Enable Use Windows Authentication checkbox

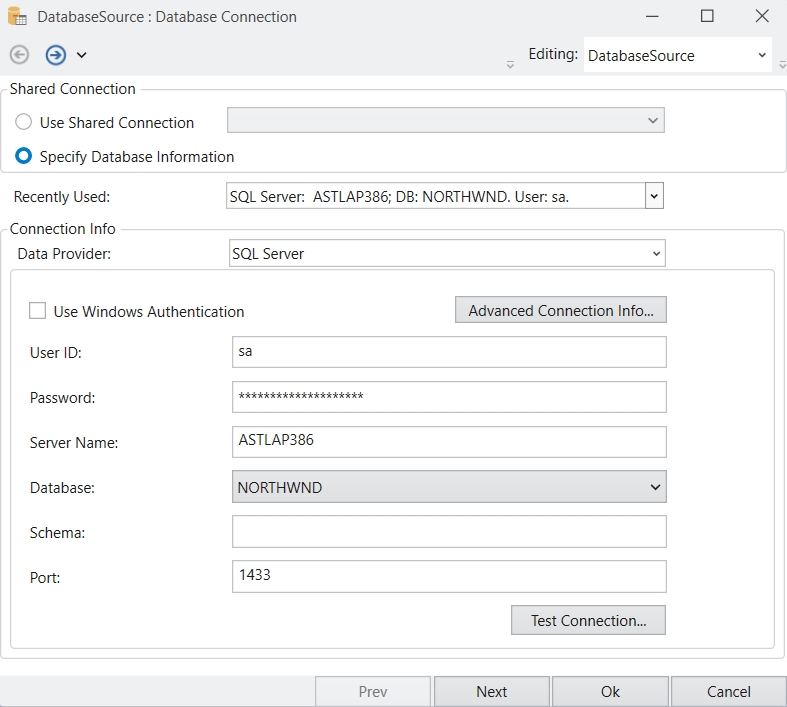tap(38, 311)
